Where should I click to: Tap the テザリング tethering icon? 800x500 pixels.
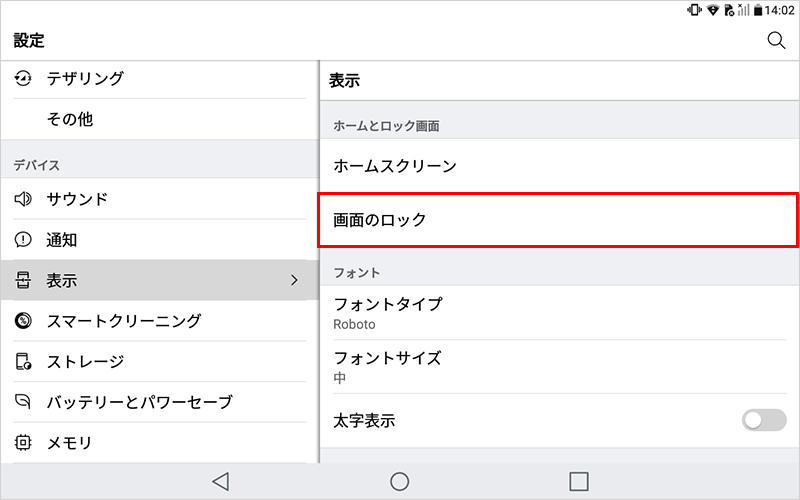(23, 78)
